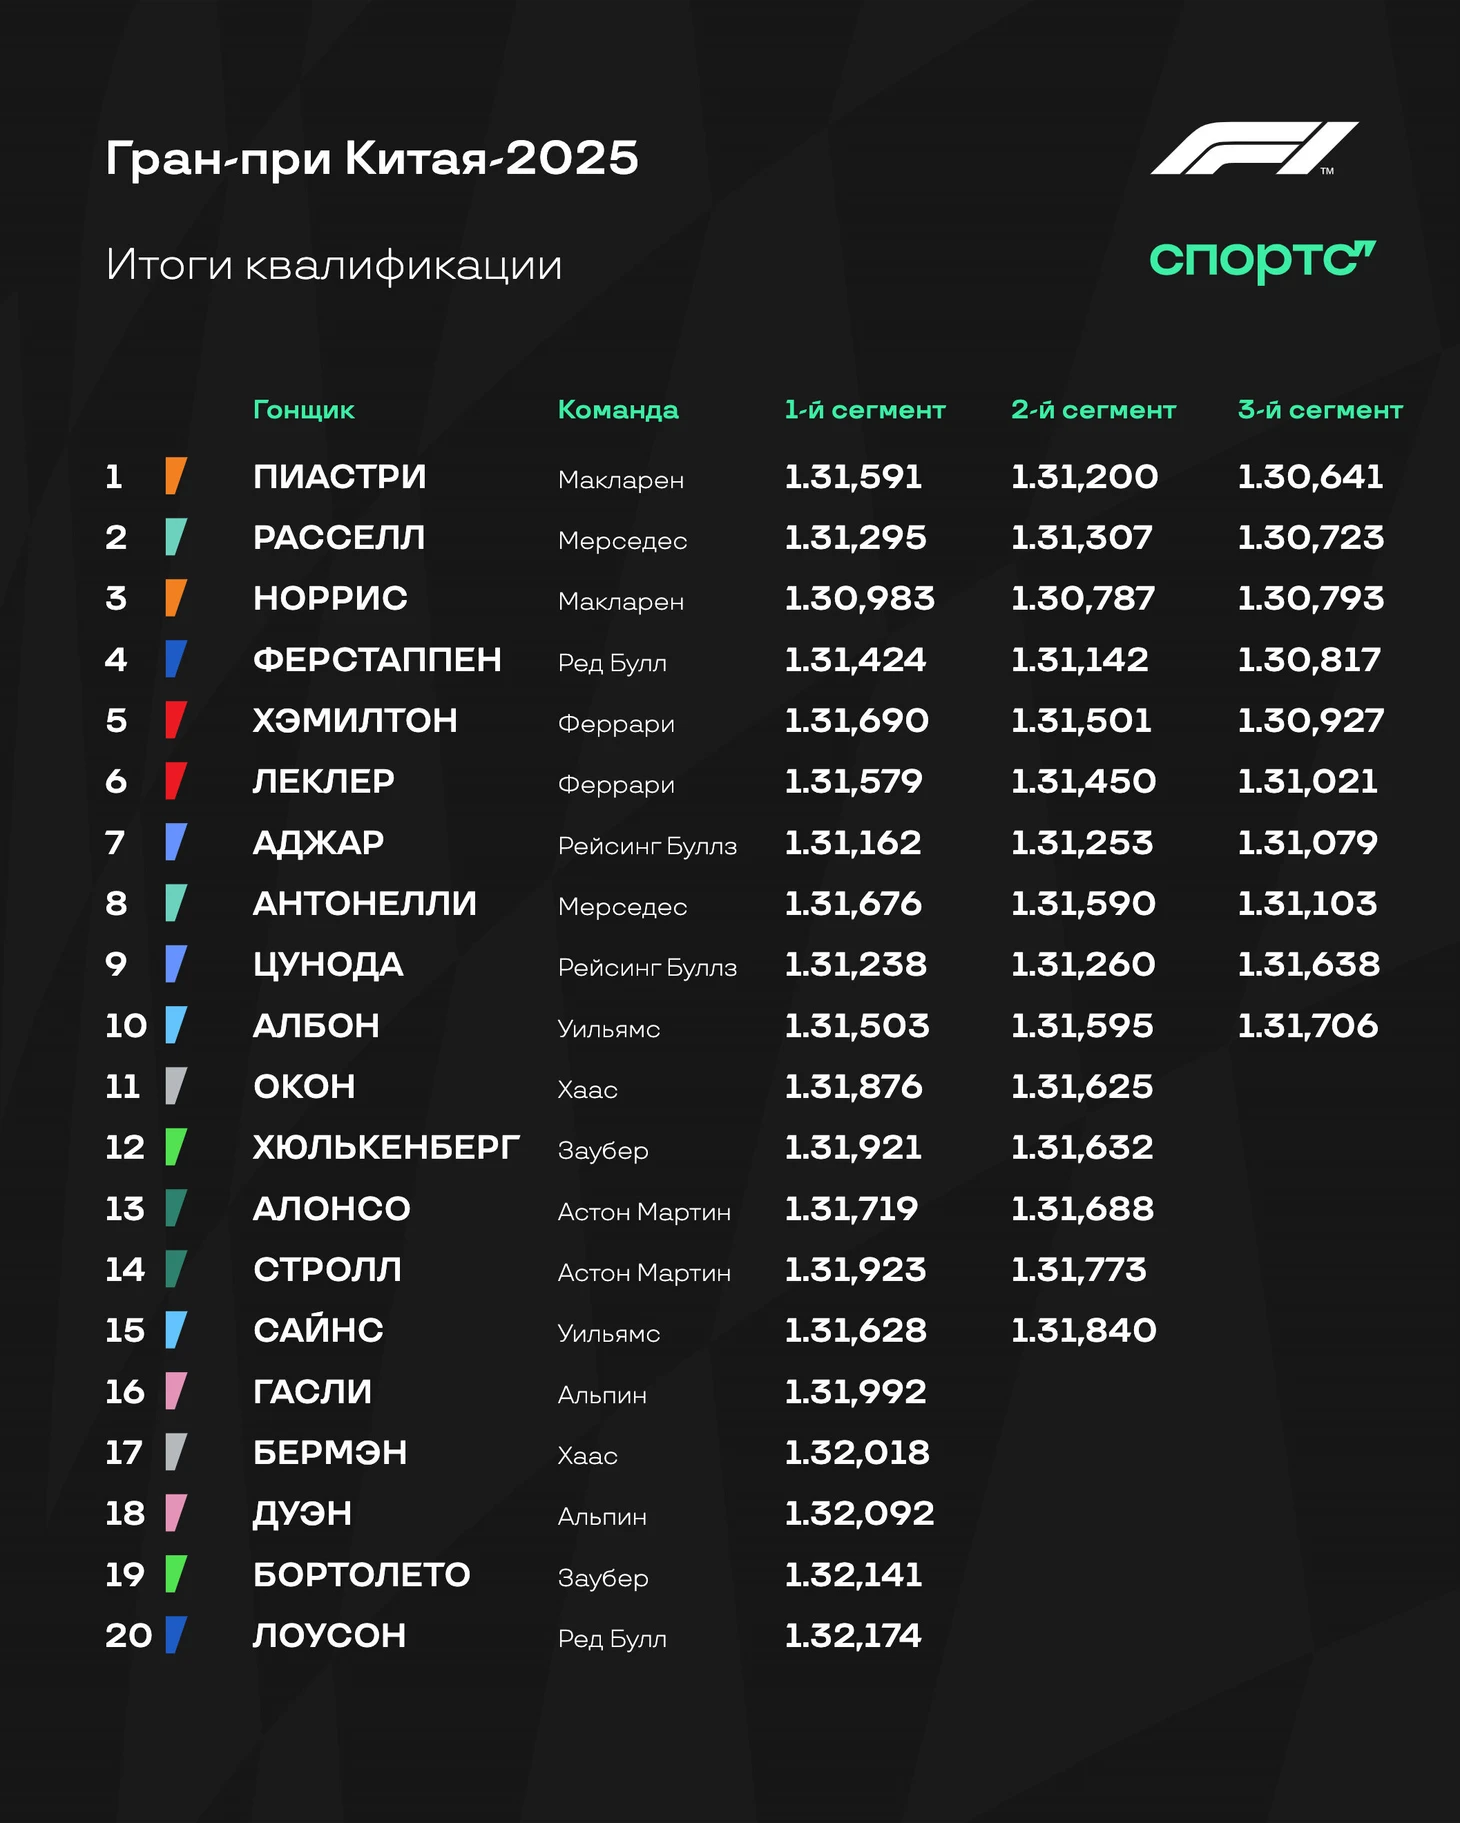This screenshot has width=1460, height=1823.
Task: Click Verstappen's blue Red Bull marker
Action: 176,659
